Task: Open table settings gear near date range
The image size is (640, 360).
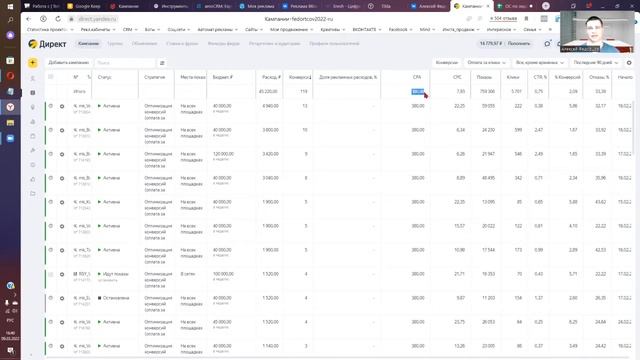Action: pos(629,62)
